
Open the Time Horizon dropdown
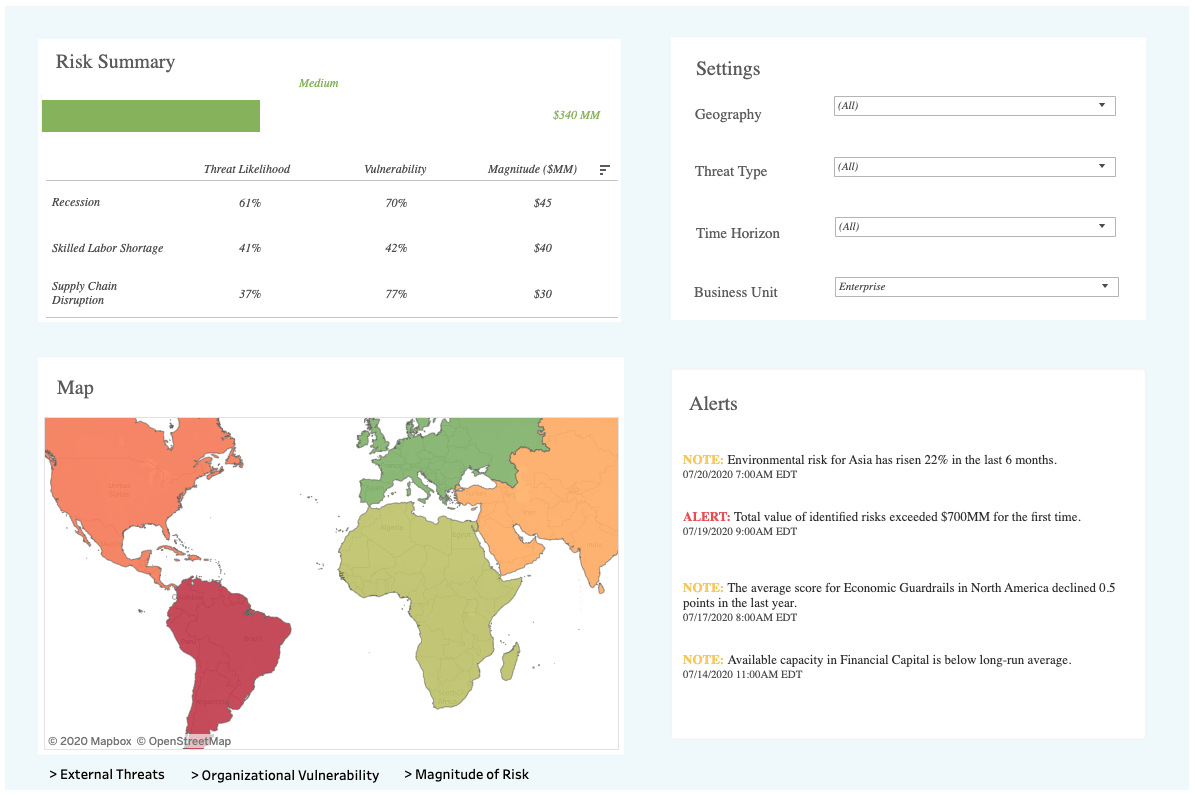[974, 227]
